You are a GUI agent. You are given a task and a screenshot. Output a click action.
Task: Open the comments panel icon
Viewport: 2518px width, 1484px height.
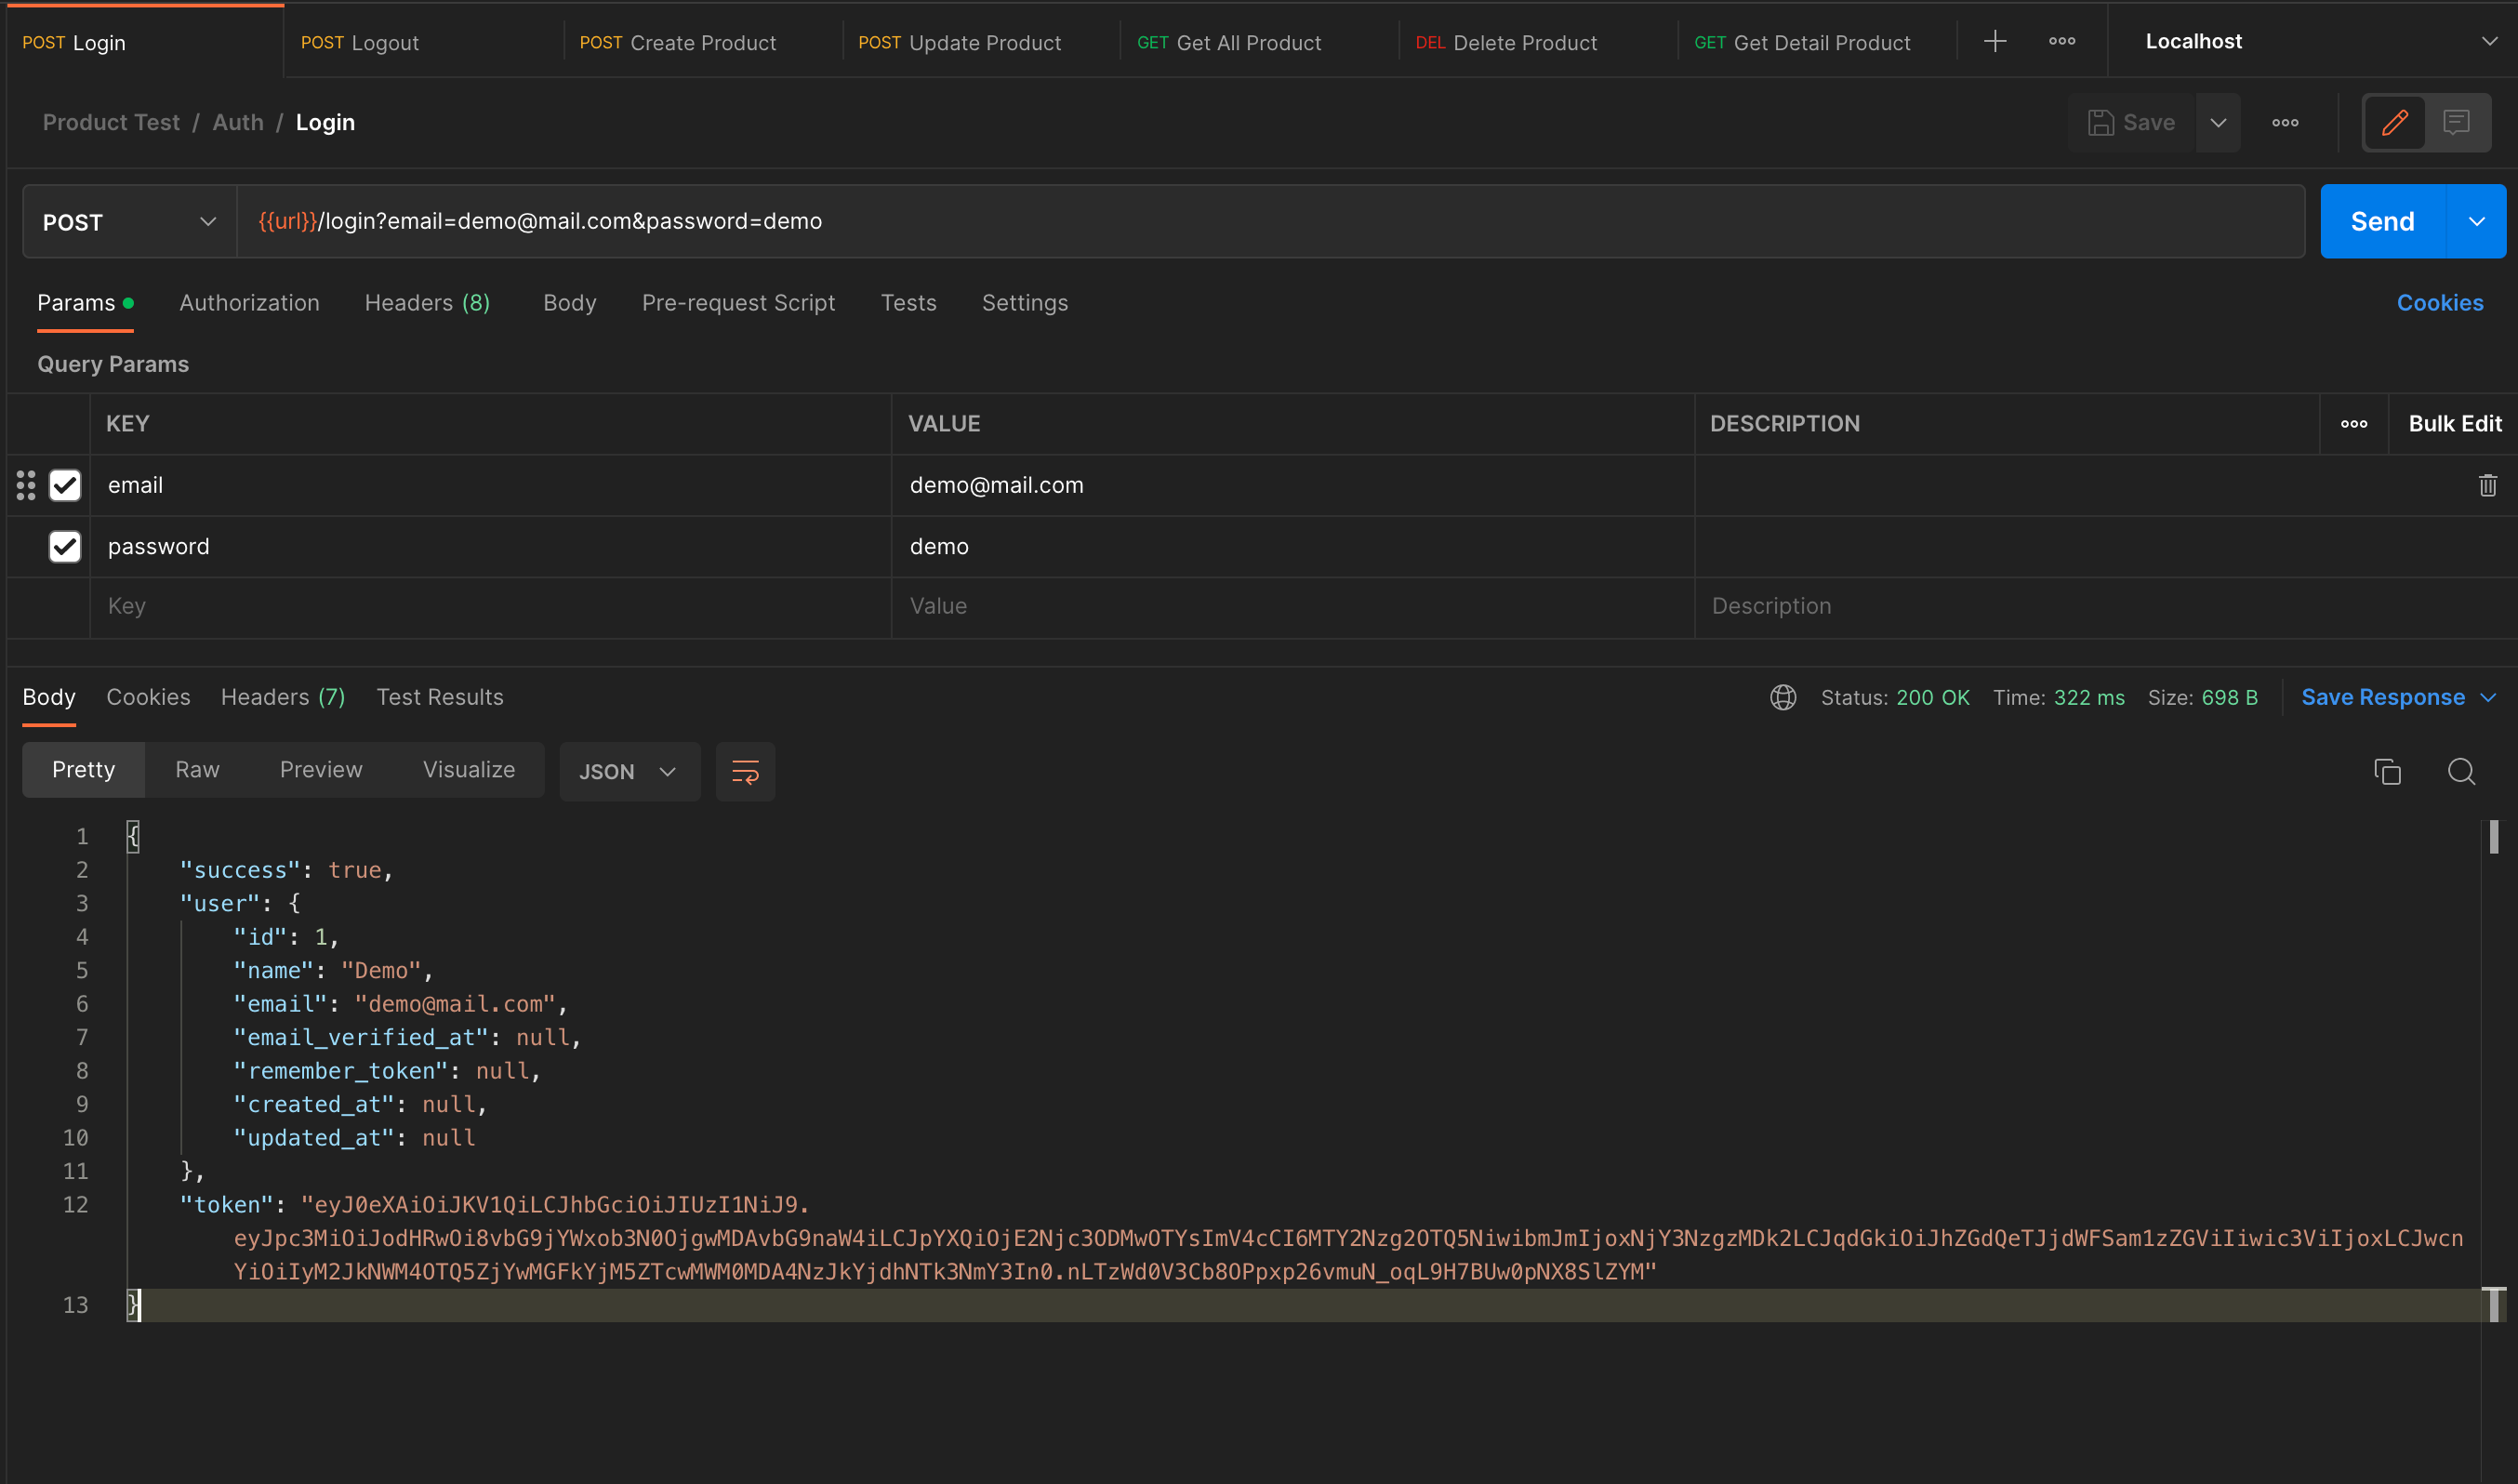(2456, 123)
